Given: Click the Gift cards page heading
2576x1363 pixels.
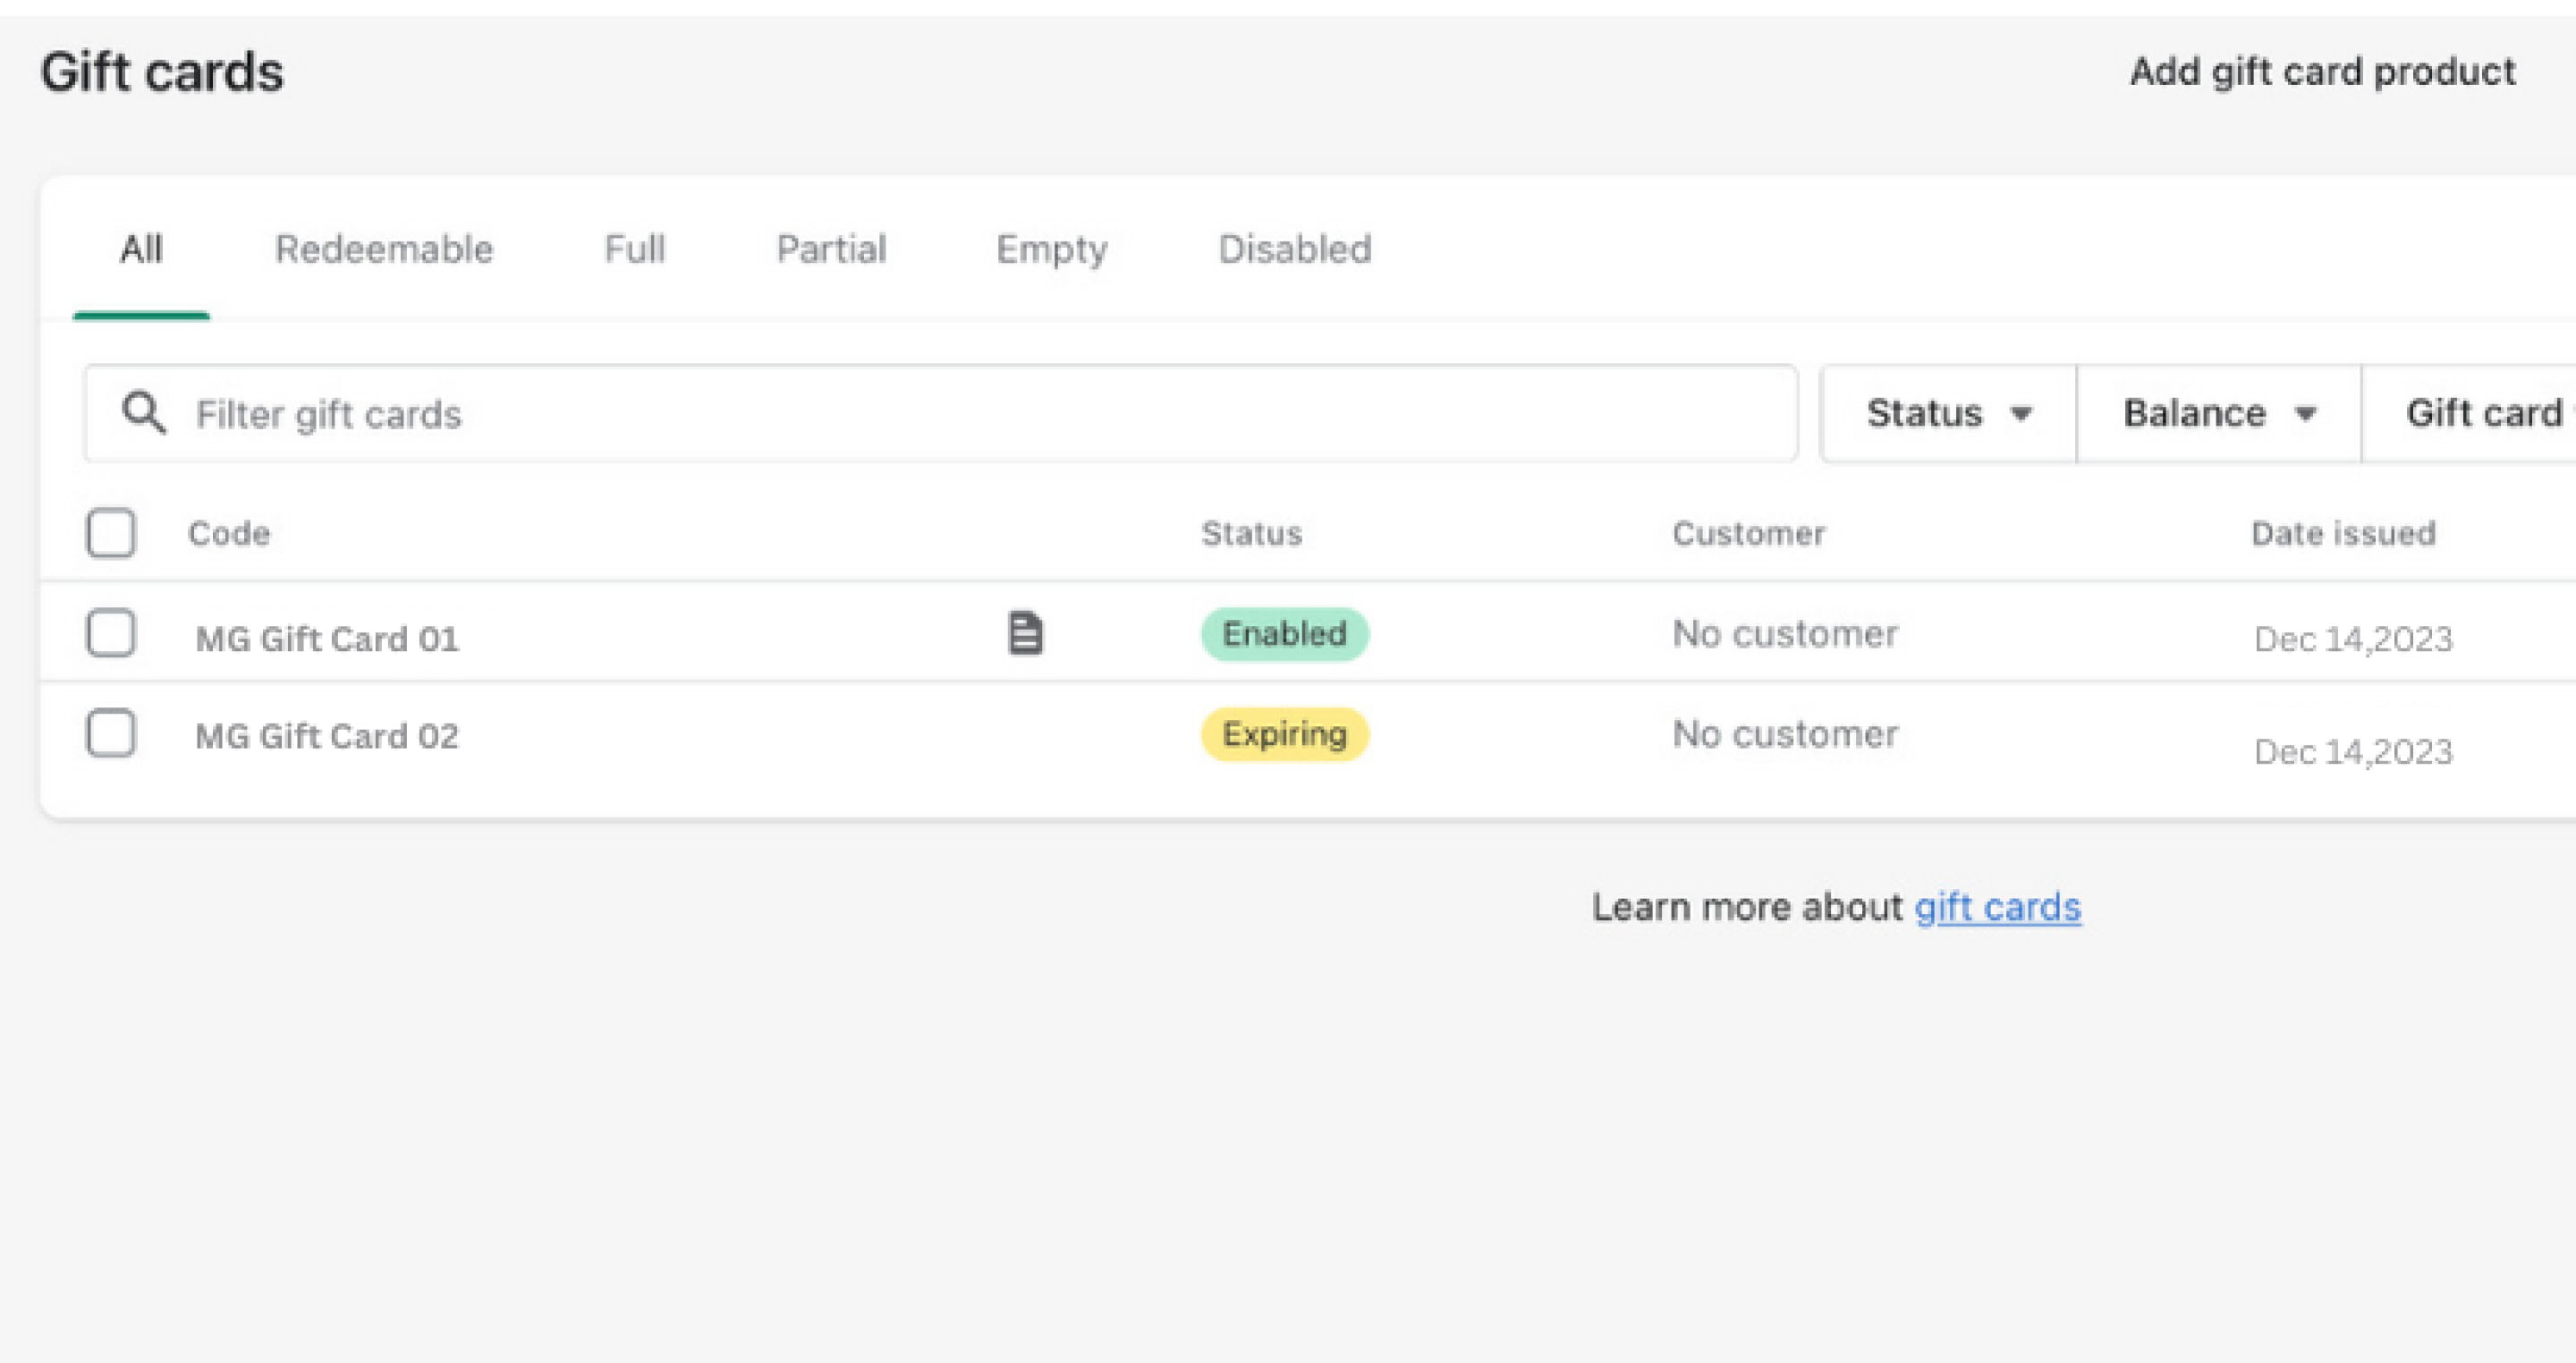Looking at the screenshot, I should pos(162,72).
